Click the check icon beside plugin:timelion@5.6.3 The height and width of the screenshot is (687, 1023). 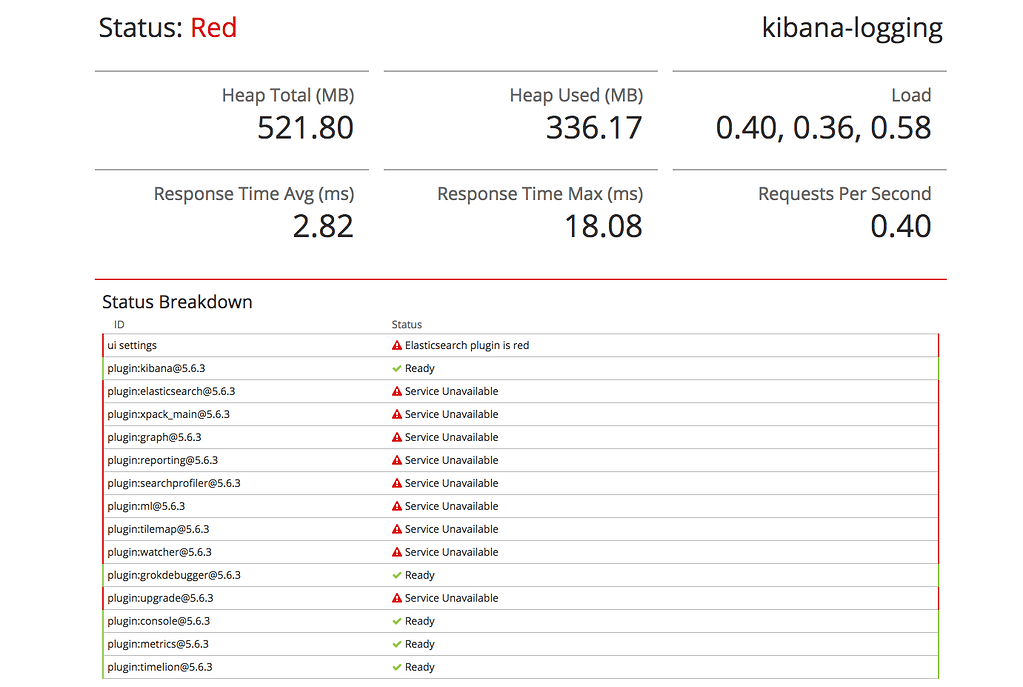[x=396, y=667]
